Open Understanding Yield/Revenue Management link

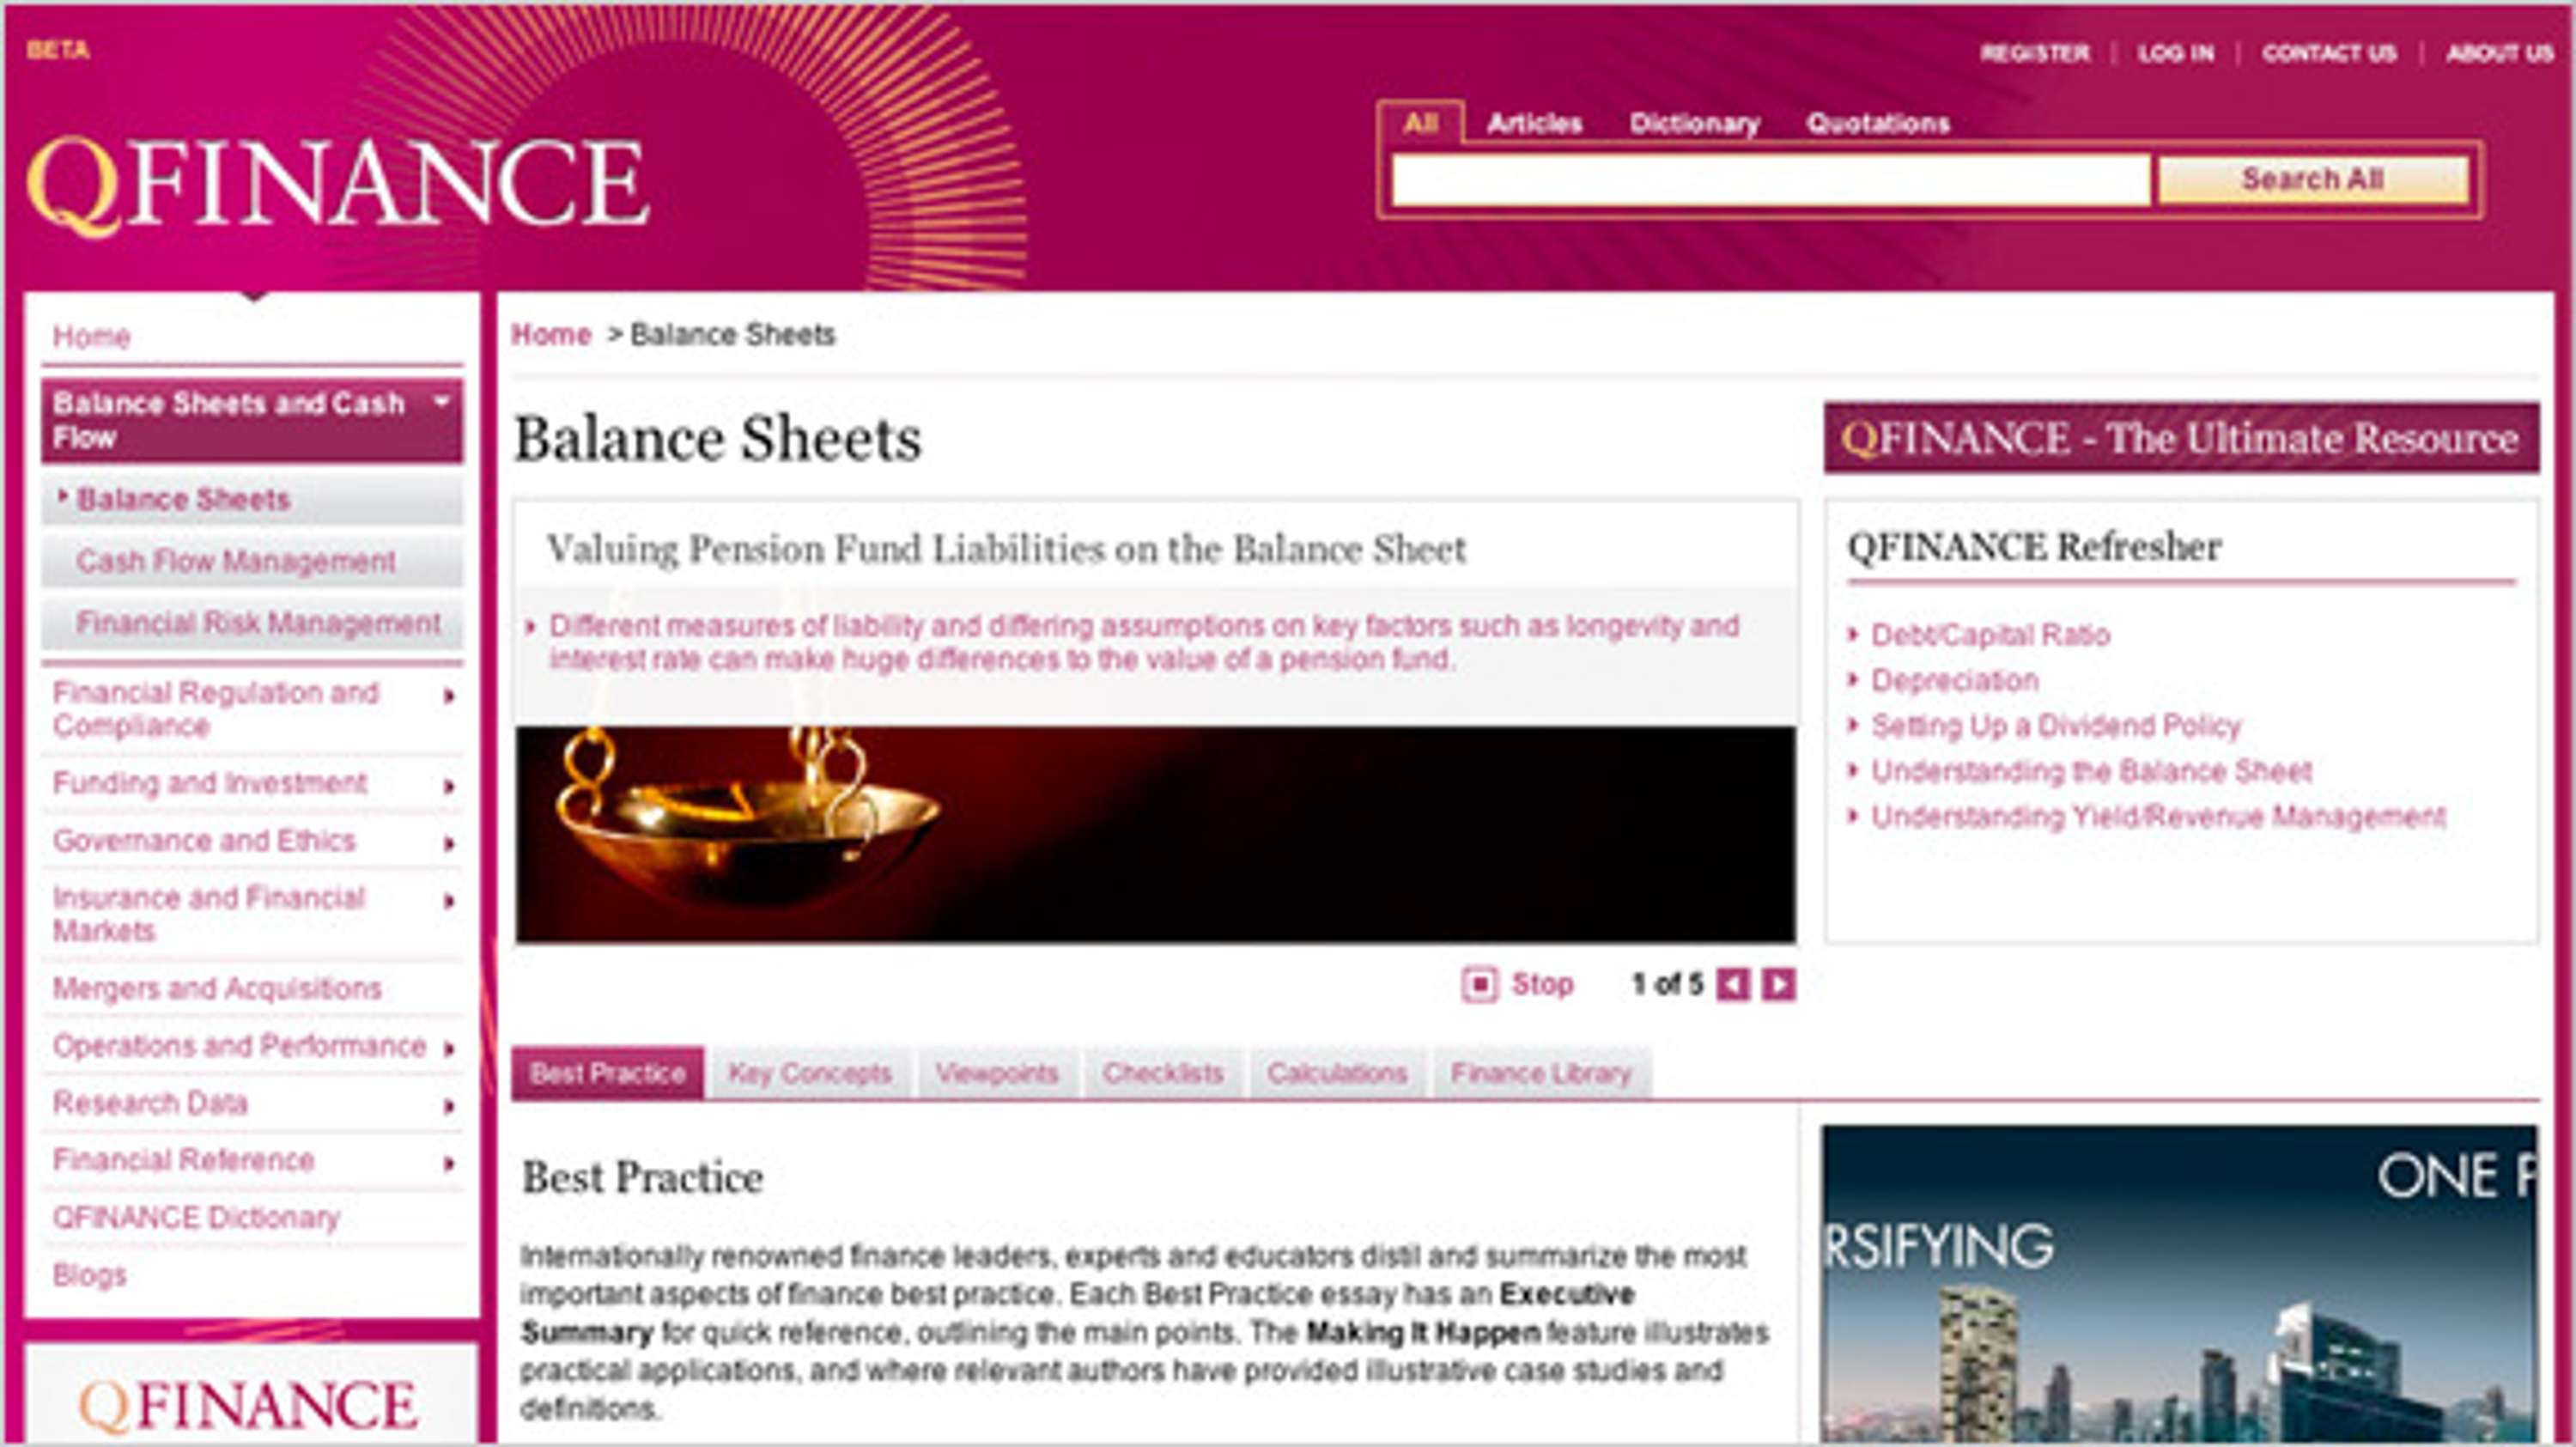[x=2158, y=816]
